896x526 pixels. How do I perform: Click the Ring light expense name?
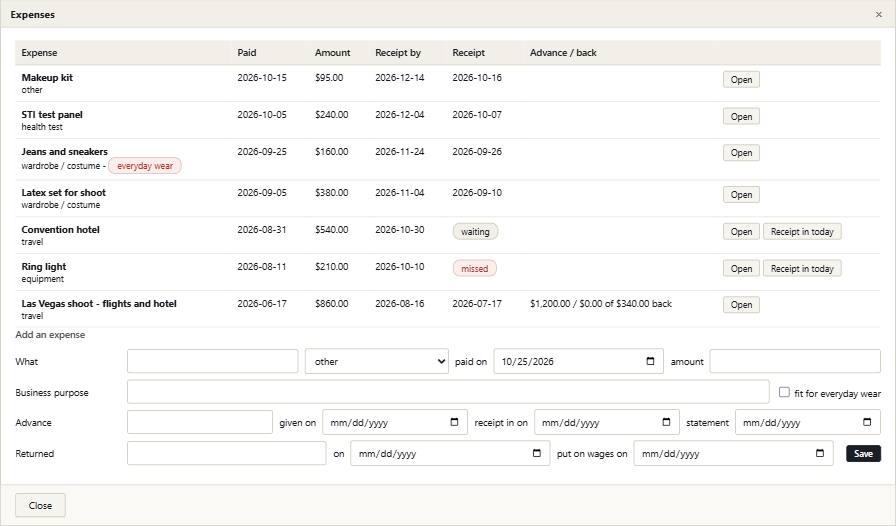(x=44, y=266)
